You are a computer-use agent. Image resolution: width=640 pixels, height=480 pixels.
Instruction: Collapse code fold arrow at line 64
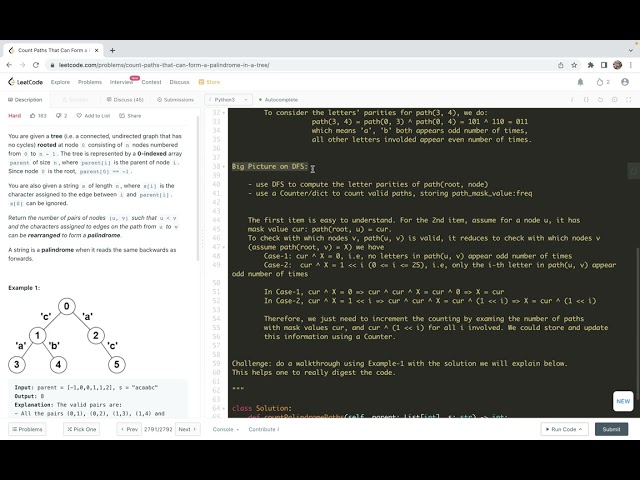coord(224,408)
